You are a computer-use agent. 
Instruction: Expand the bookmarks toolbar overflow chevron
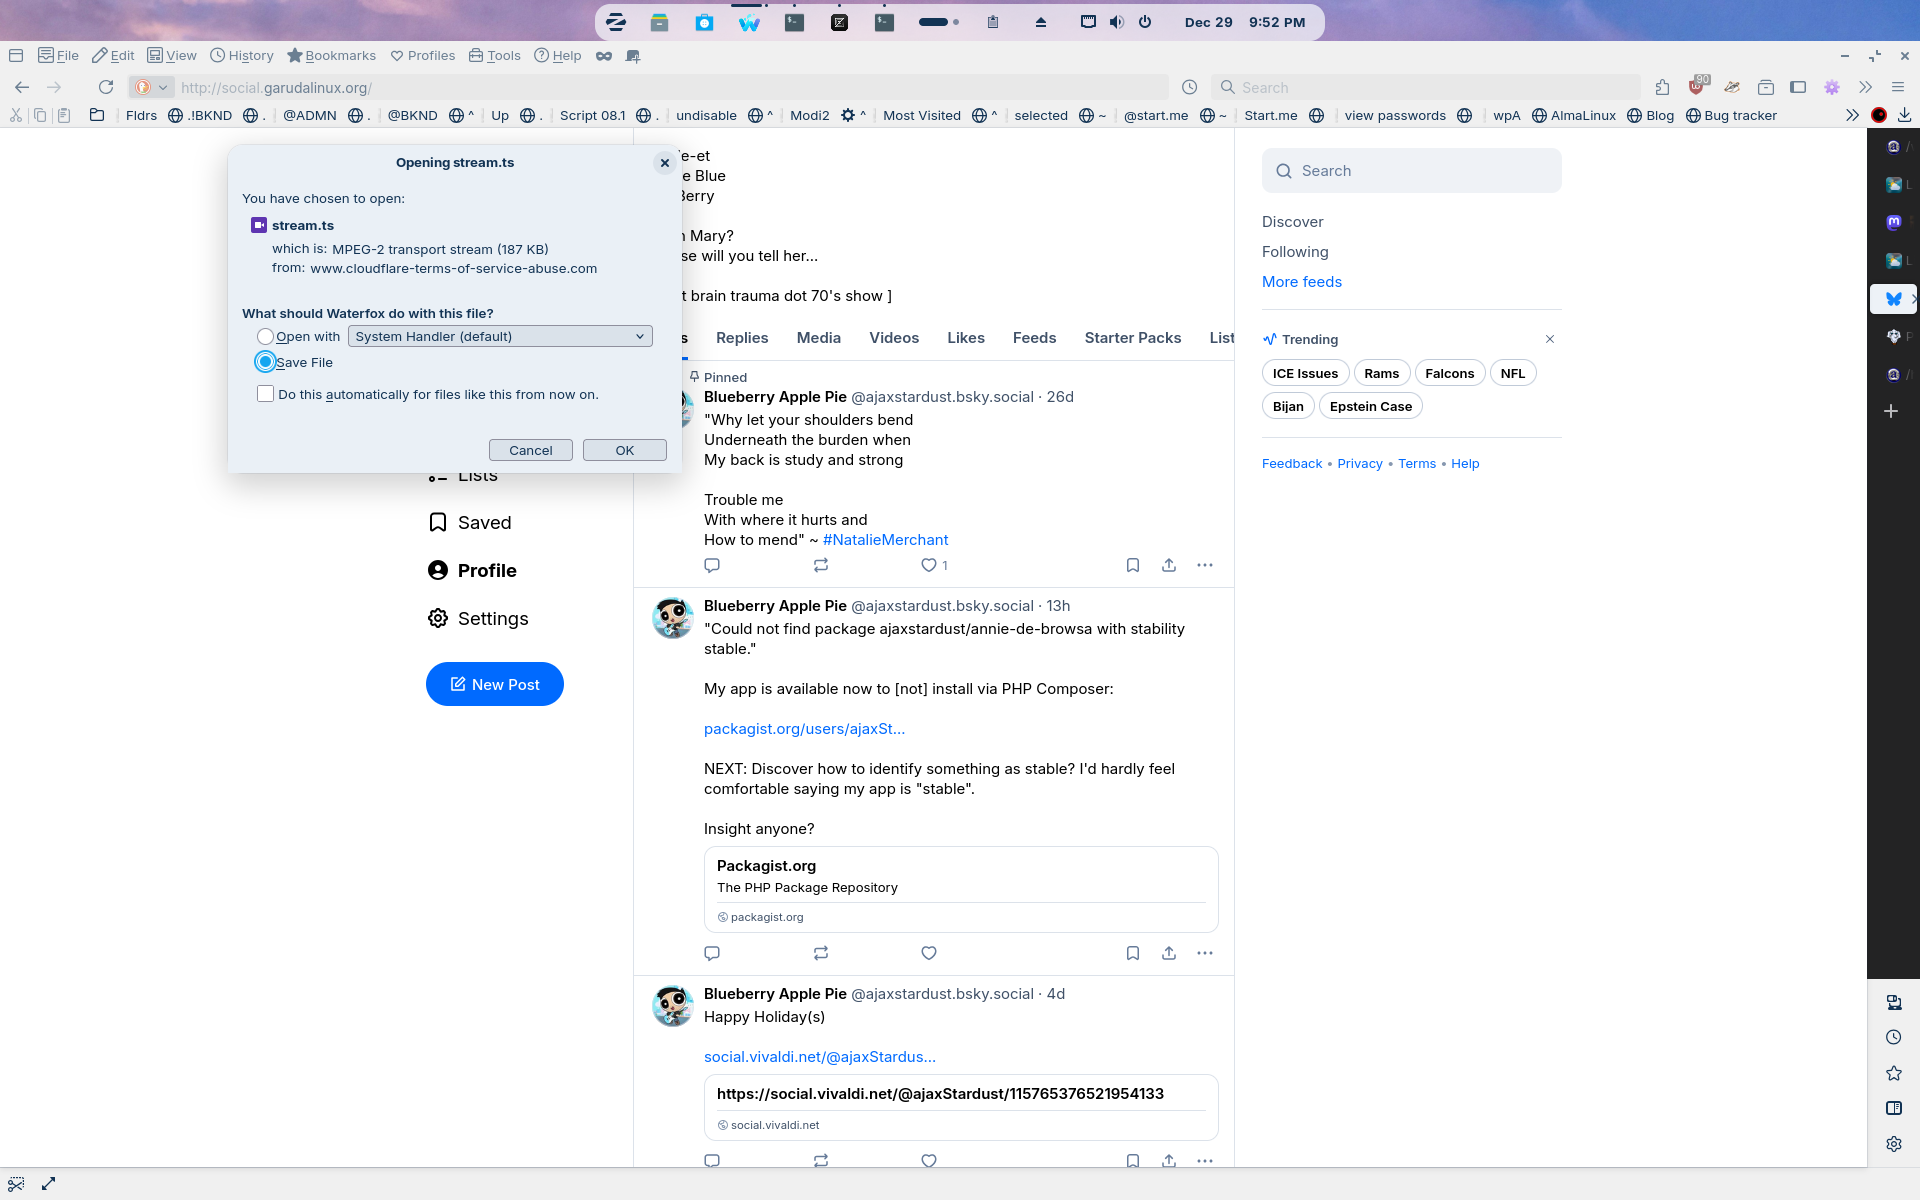[x=1852, y=115]
